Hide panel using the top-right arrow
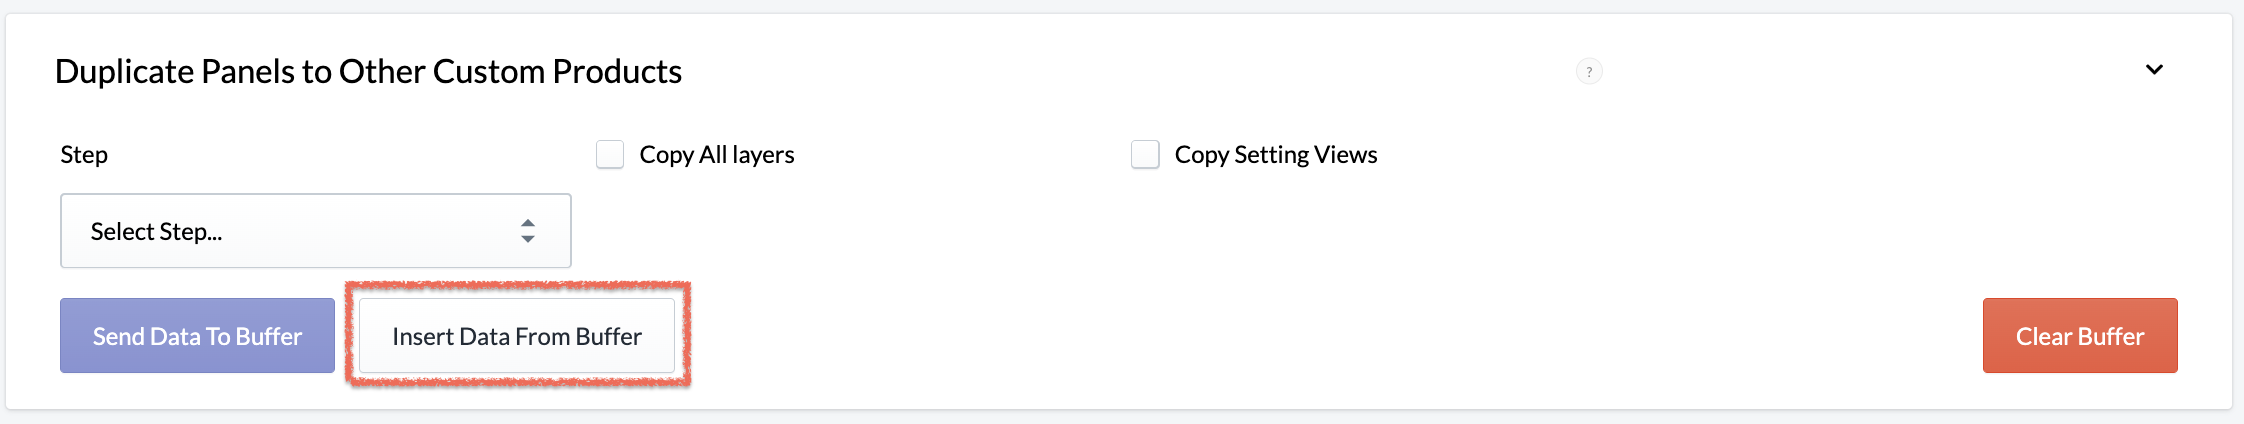This screenshot has height=424, width=2244. [2155, 70]
